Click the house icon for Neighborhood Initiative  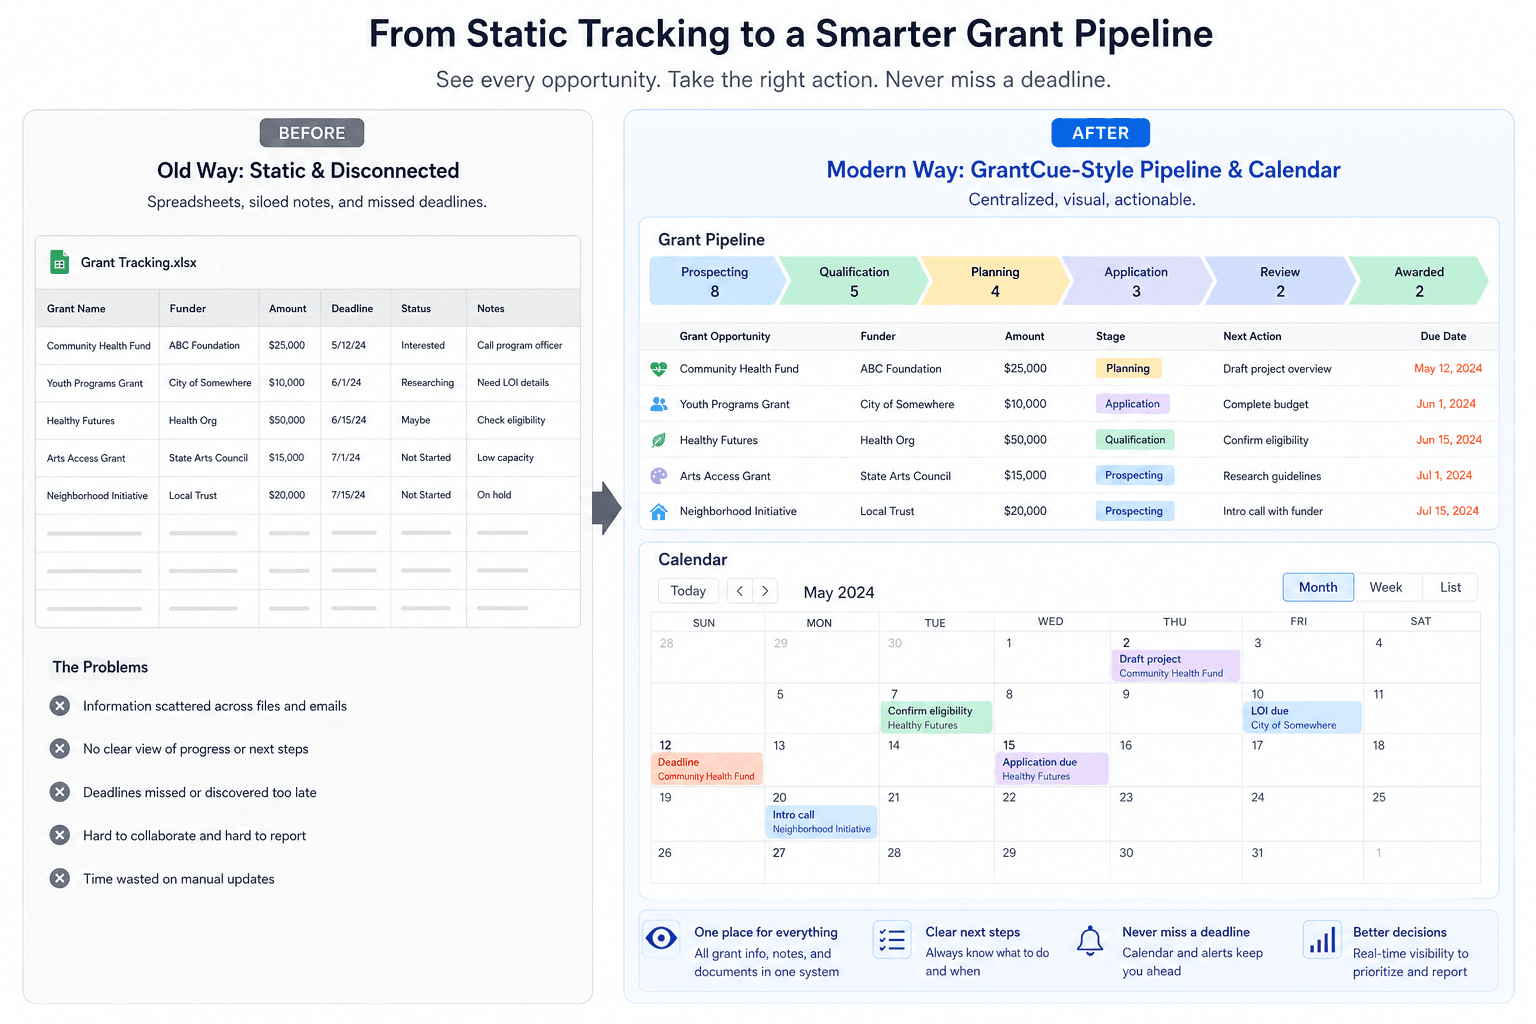tap(658, 511)
